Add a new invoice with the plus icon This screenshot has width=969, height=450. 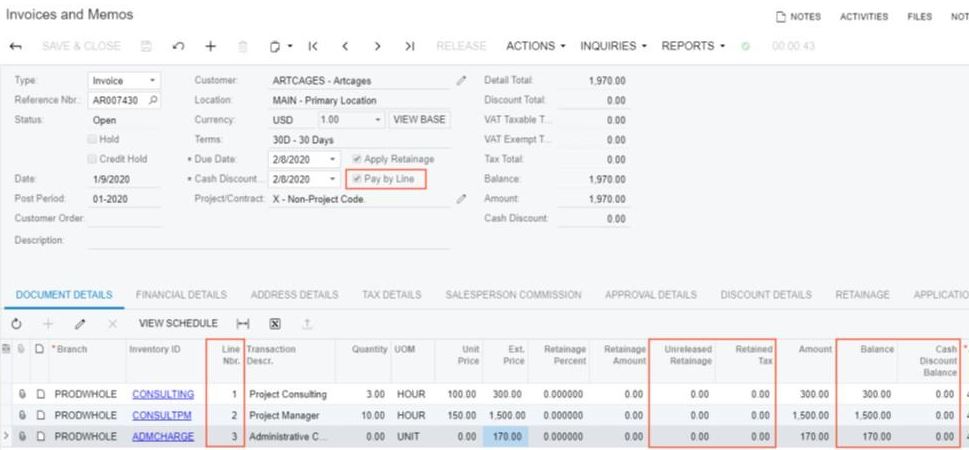tap(211, 46)
